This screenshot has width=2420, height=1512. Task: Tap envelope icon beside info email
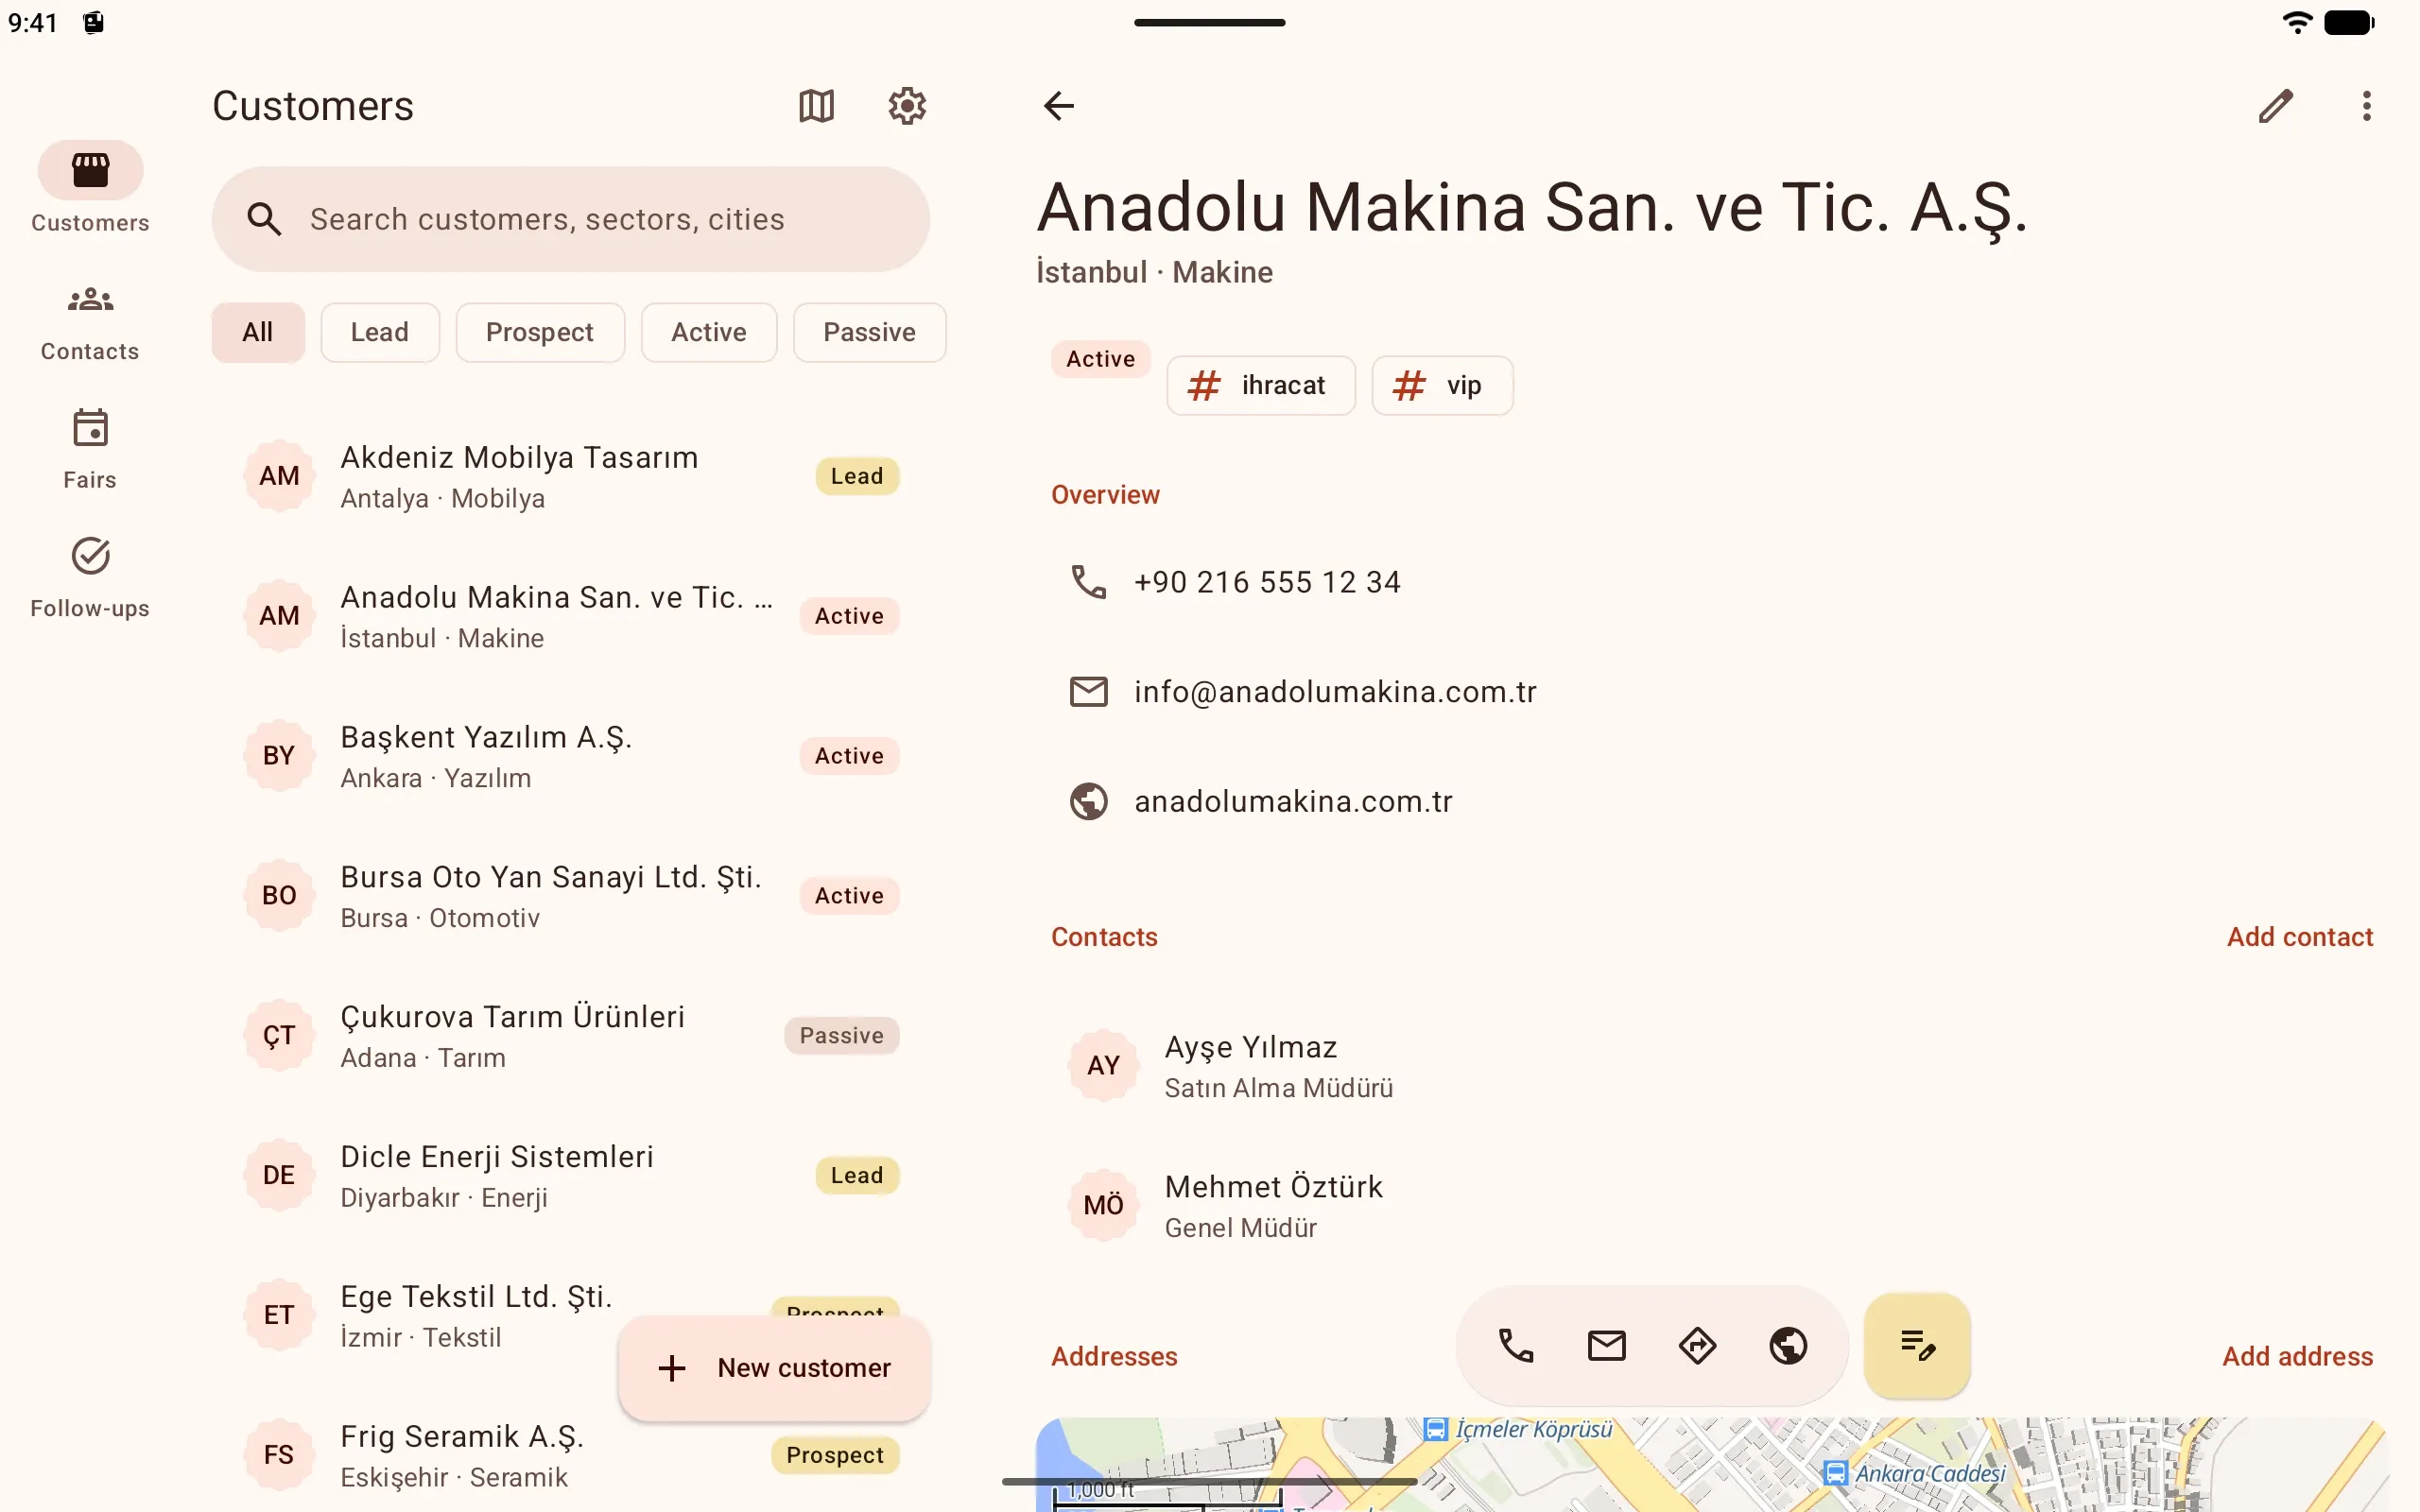point(1088,691)
